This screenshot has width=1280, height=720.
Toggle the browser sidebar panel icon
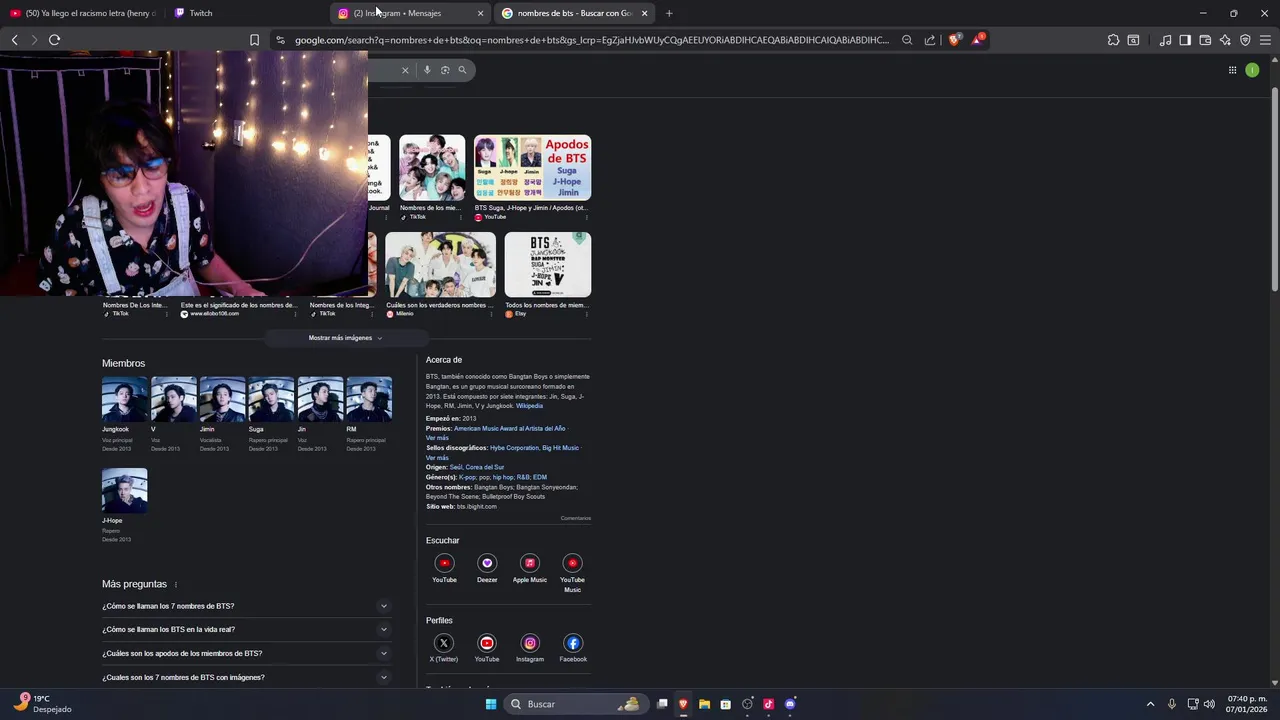(x=1185, y=40)
